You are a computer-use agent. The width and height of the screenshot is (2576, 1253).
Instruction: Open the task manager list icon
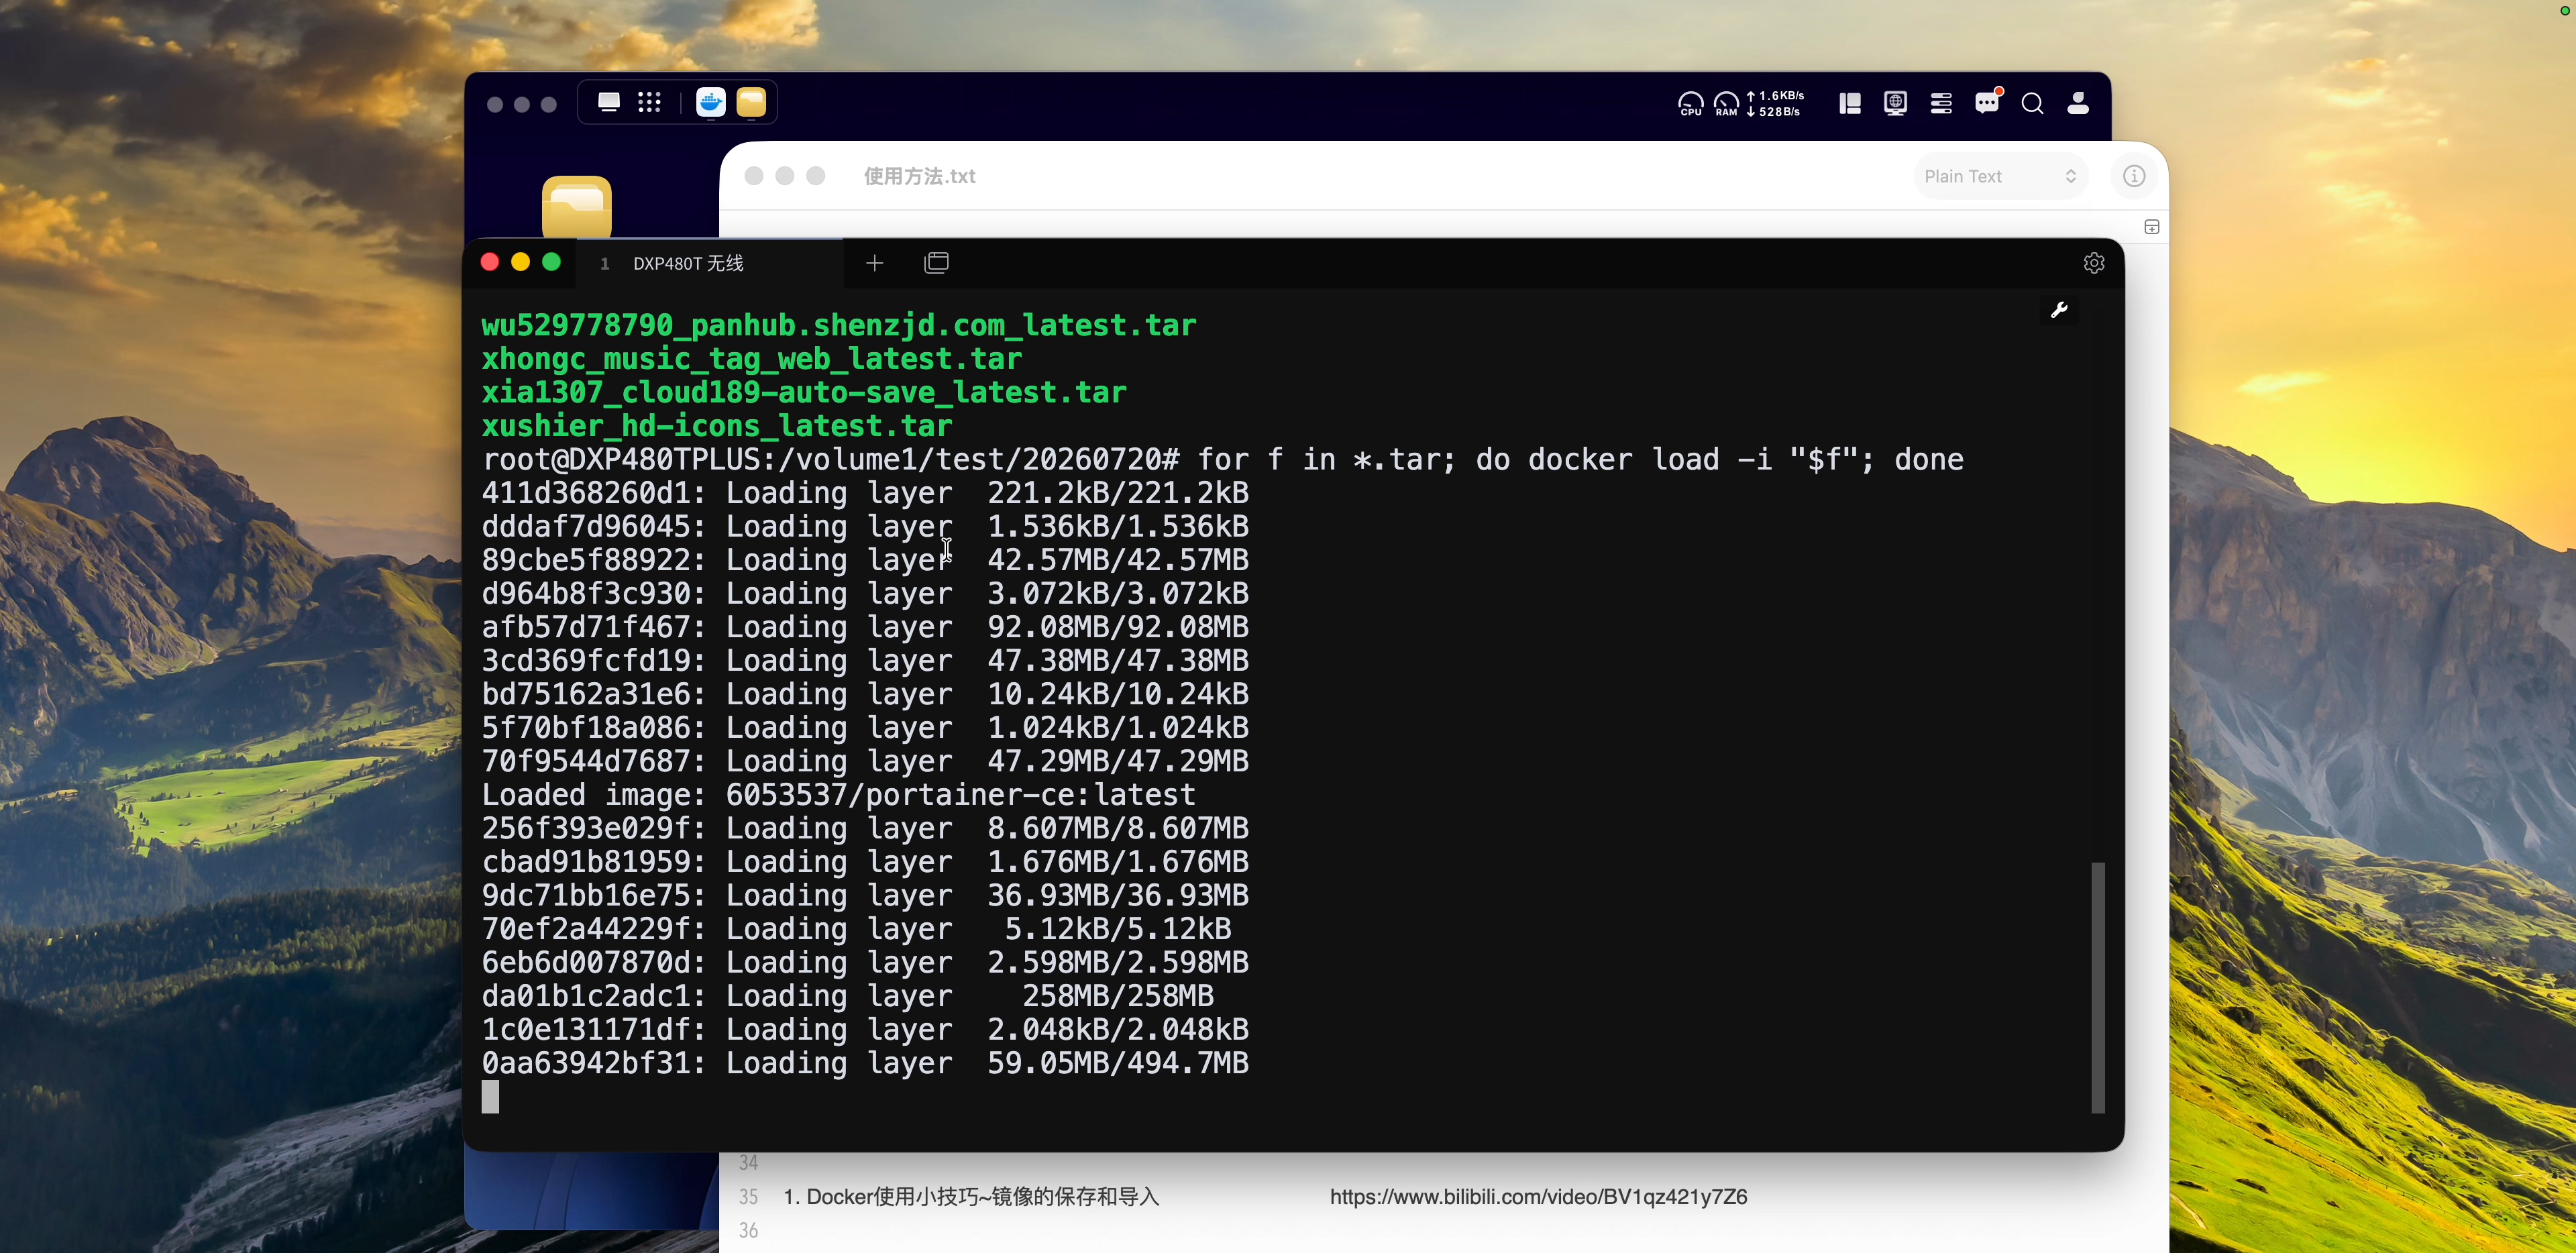(x=1941, y=104)
